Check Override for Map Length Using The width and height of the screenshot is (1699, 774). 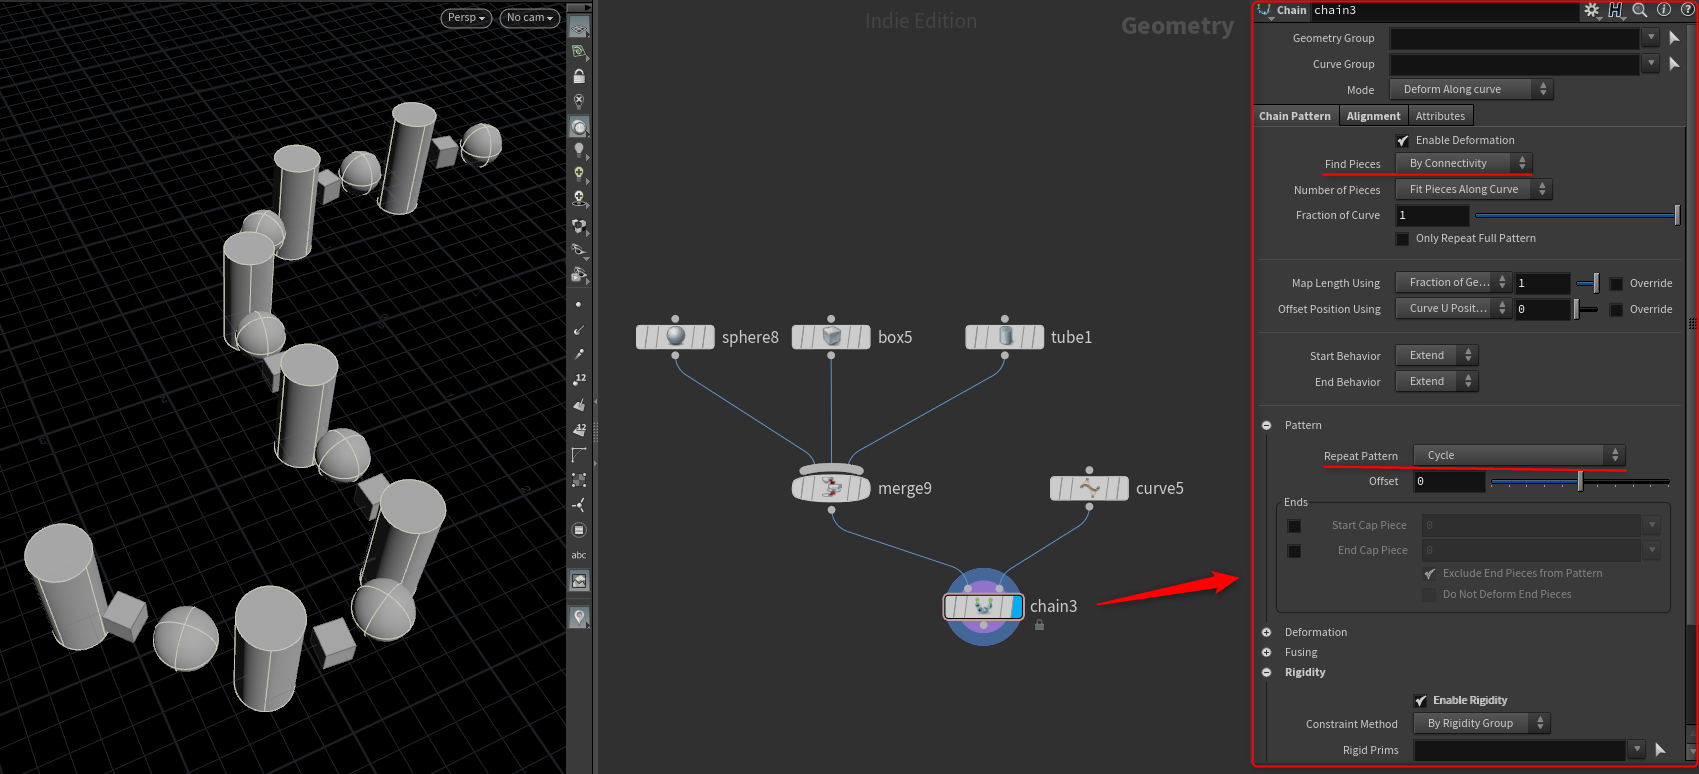pyautogui.click(x=1616, y=284)
